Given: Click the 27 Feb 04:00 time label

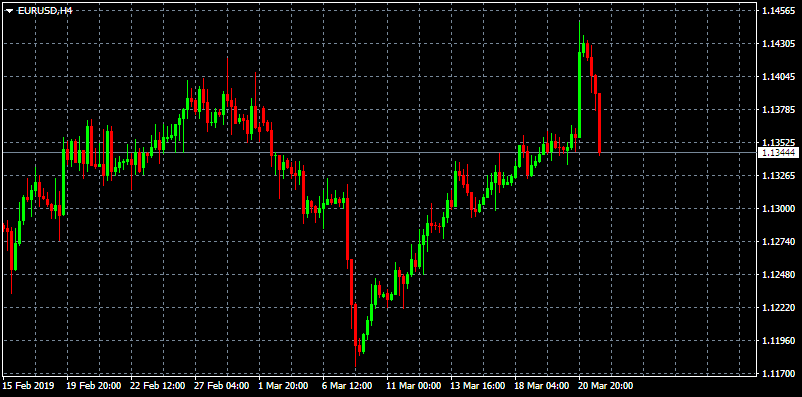Looking at the screenshot, I should (x=222, y=385).
